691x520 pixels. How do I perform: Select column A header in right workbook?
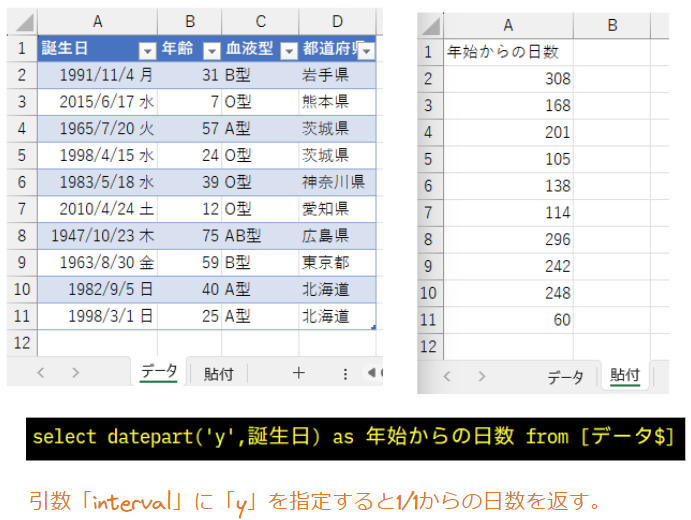point(508,26)
